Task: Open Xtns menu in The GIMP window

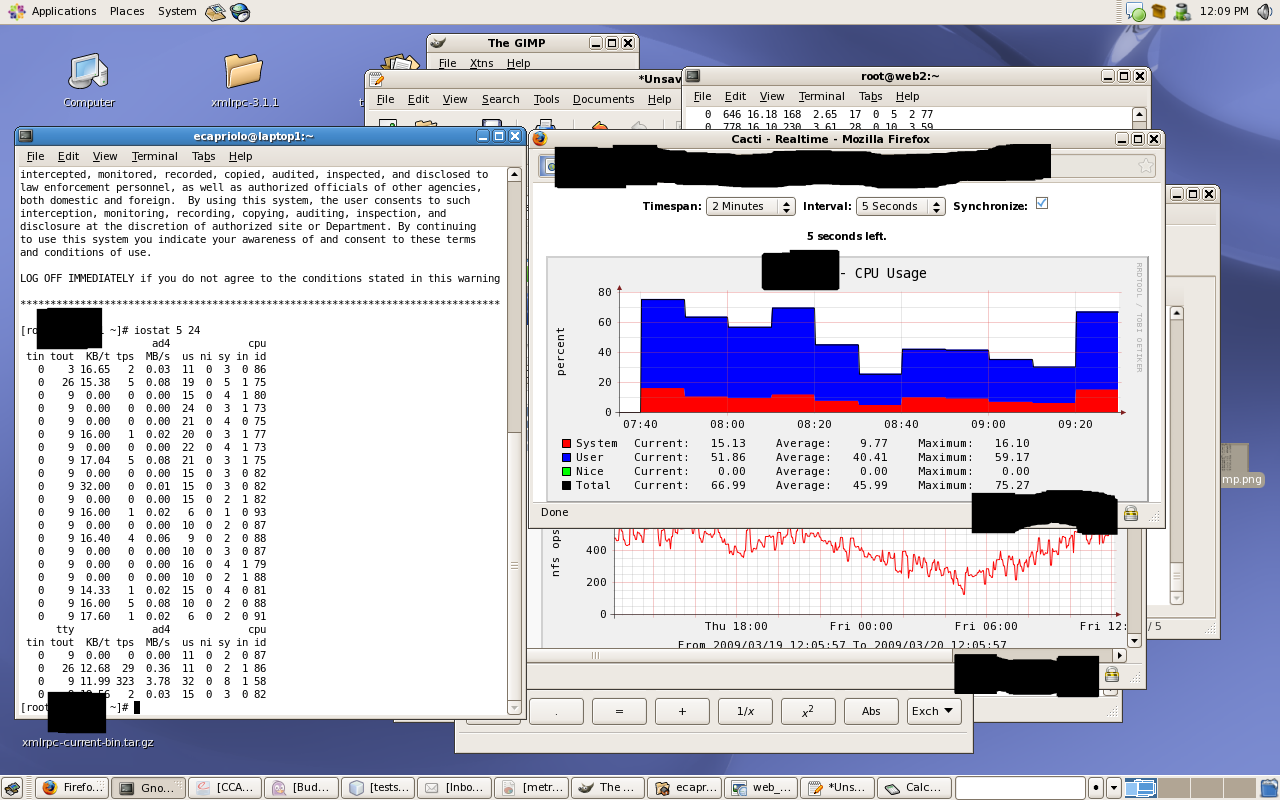Action: click(x=482, y=63)
